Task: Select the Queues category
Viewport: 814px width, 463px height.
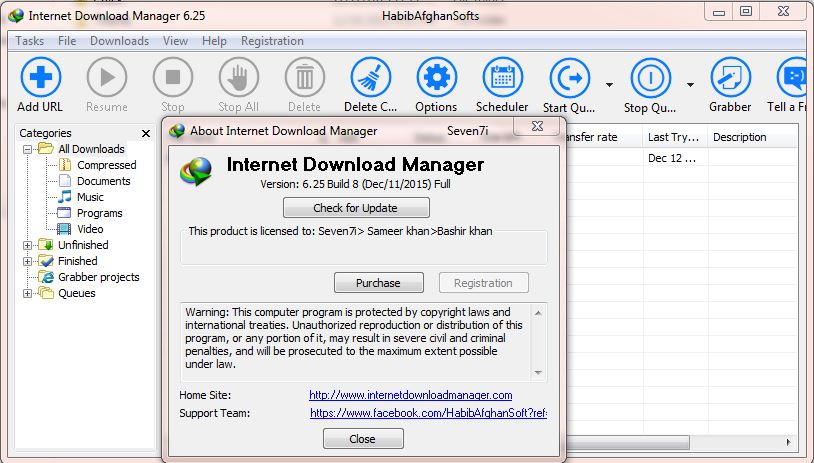Action: coord(76,293)
